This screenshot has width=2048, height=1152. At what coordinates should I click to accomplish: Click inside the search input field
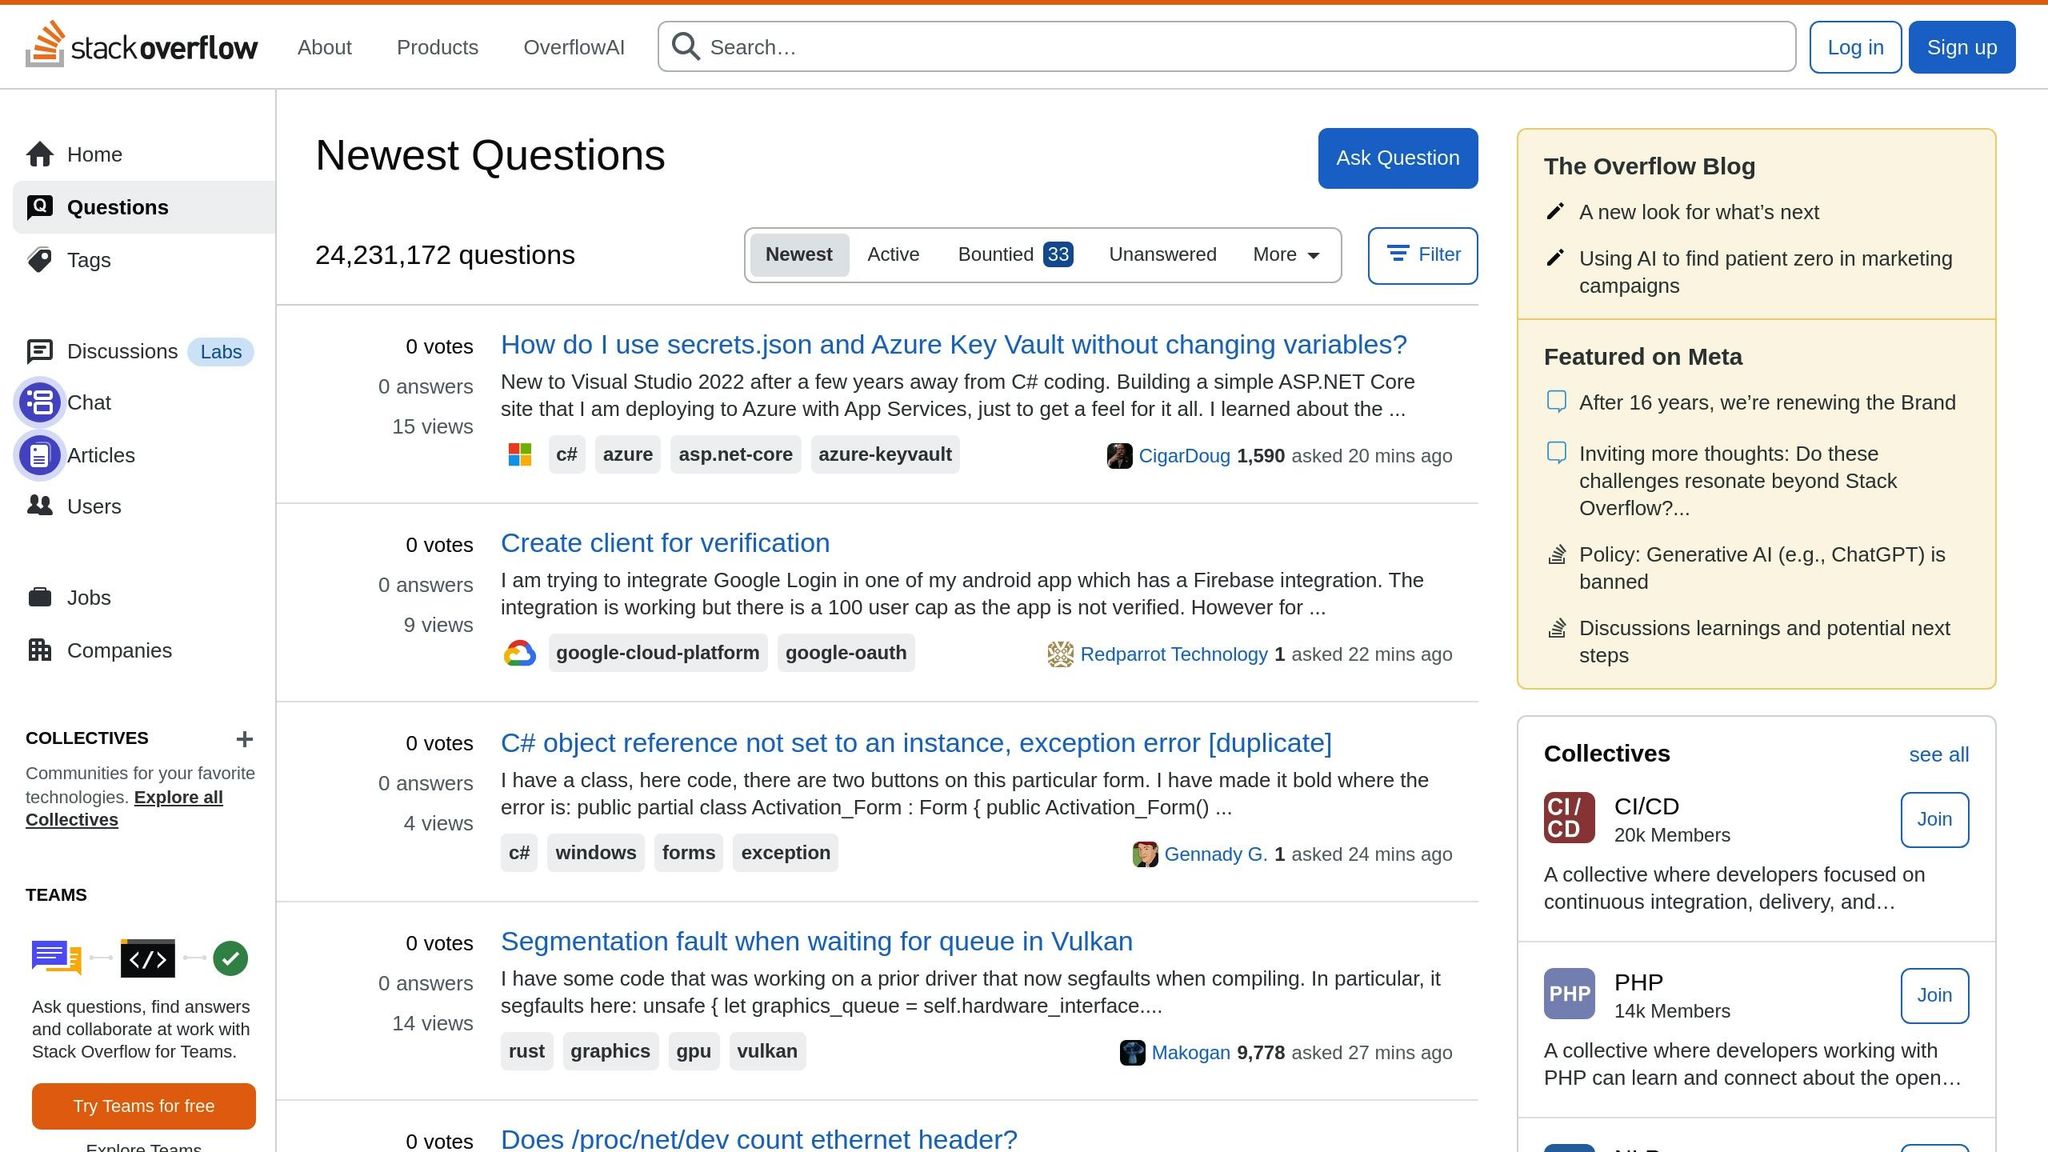[x=1100, y=46]
